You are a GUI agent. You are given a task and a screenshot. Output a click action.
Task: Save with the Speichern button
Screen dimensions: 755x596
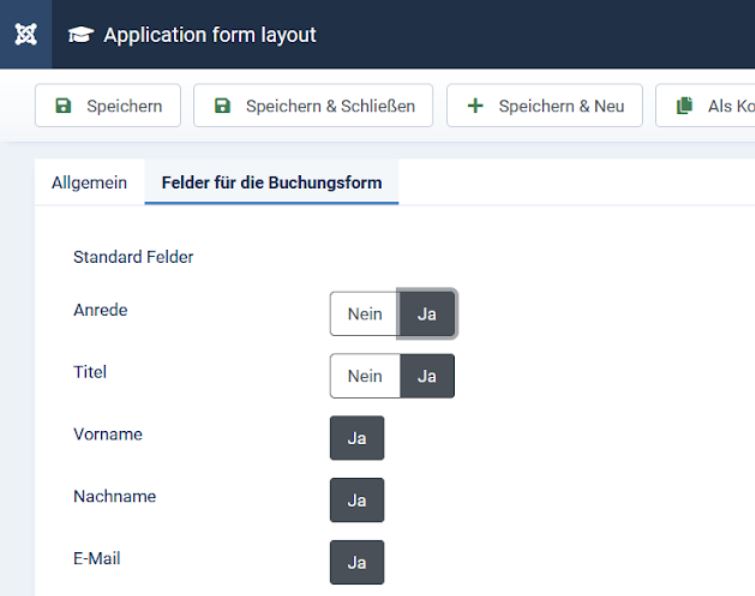[108, 105]
